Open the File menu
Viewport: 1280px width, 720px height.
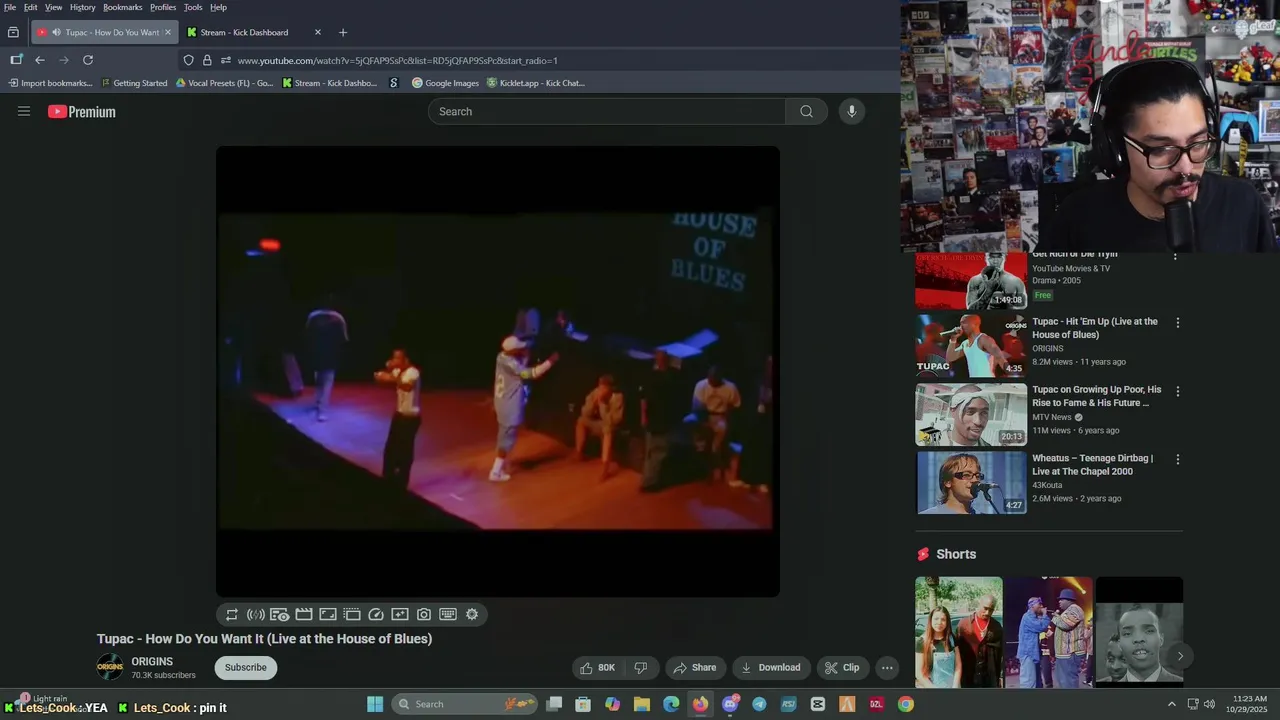[x=10, y=7]
